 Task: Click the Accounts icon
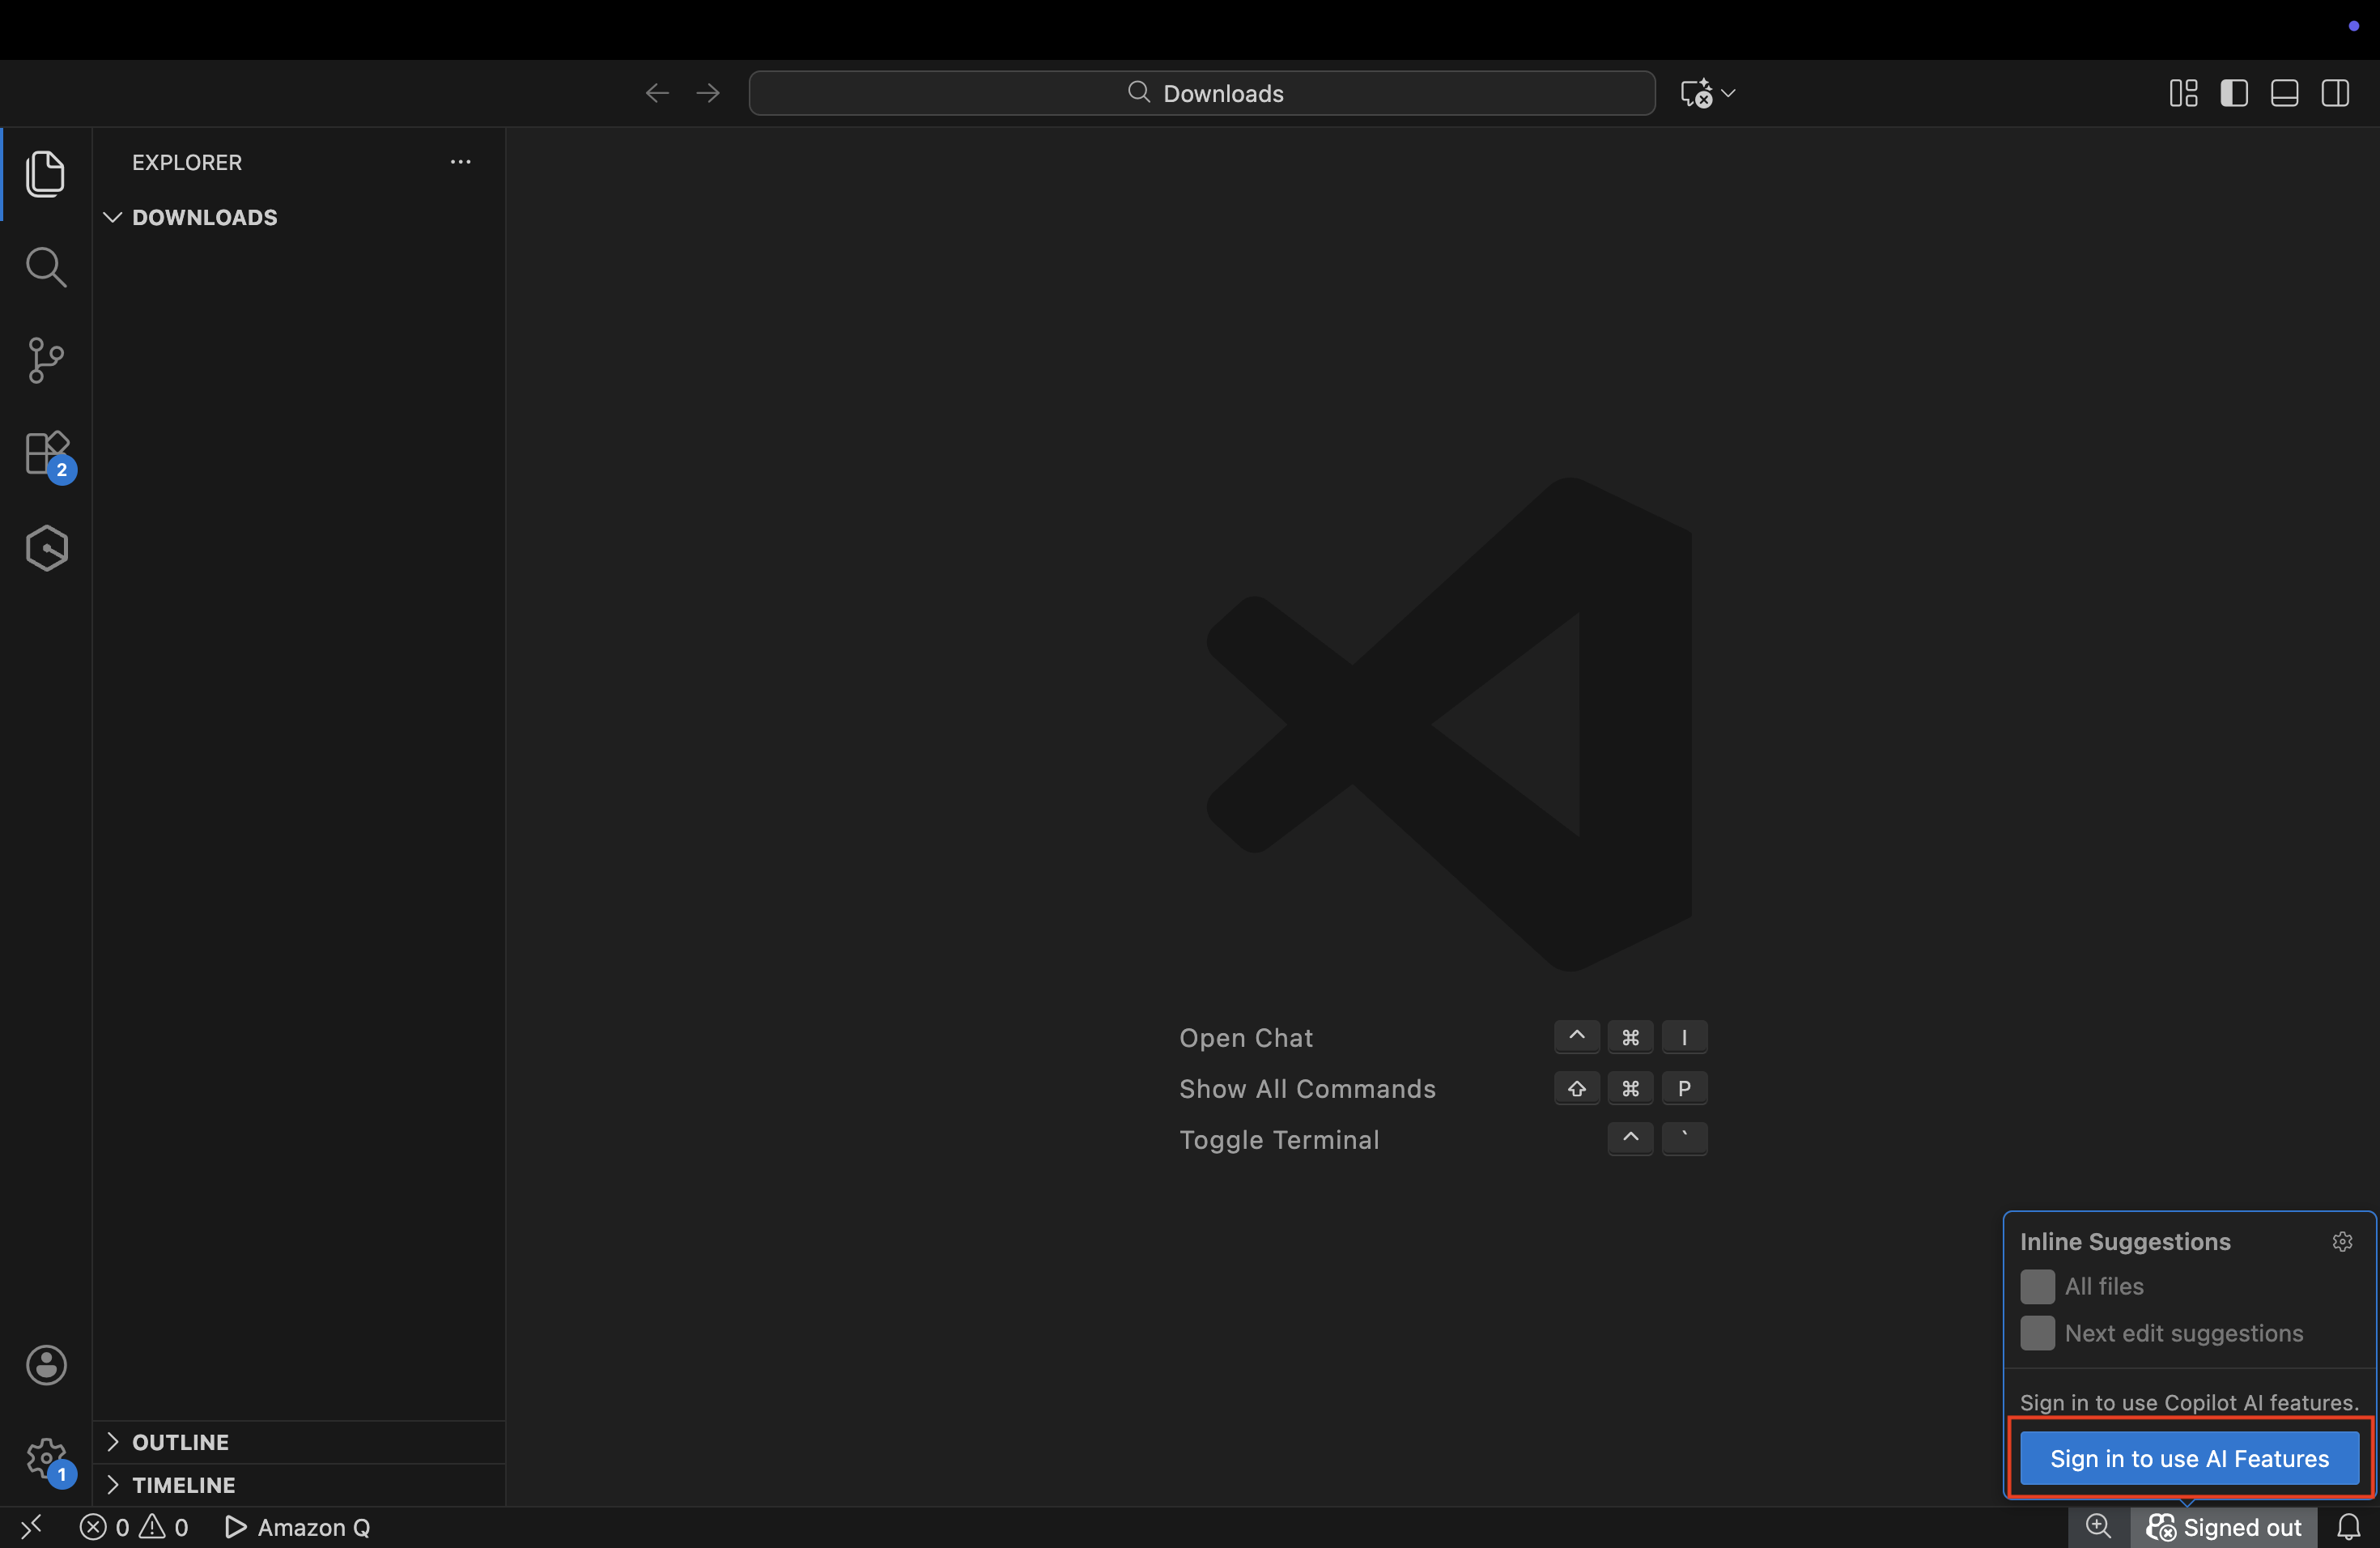tap(46, 1365)
